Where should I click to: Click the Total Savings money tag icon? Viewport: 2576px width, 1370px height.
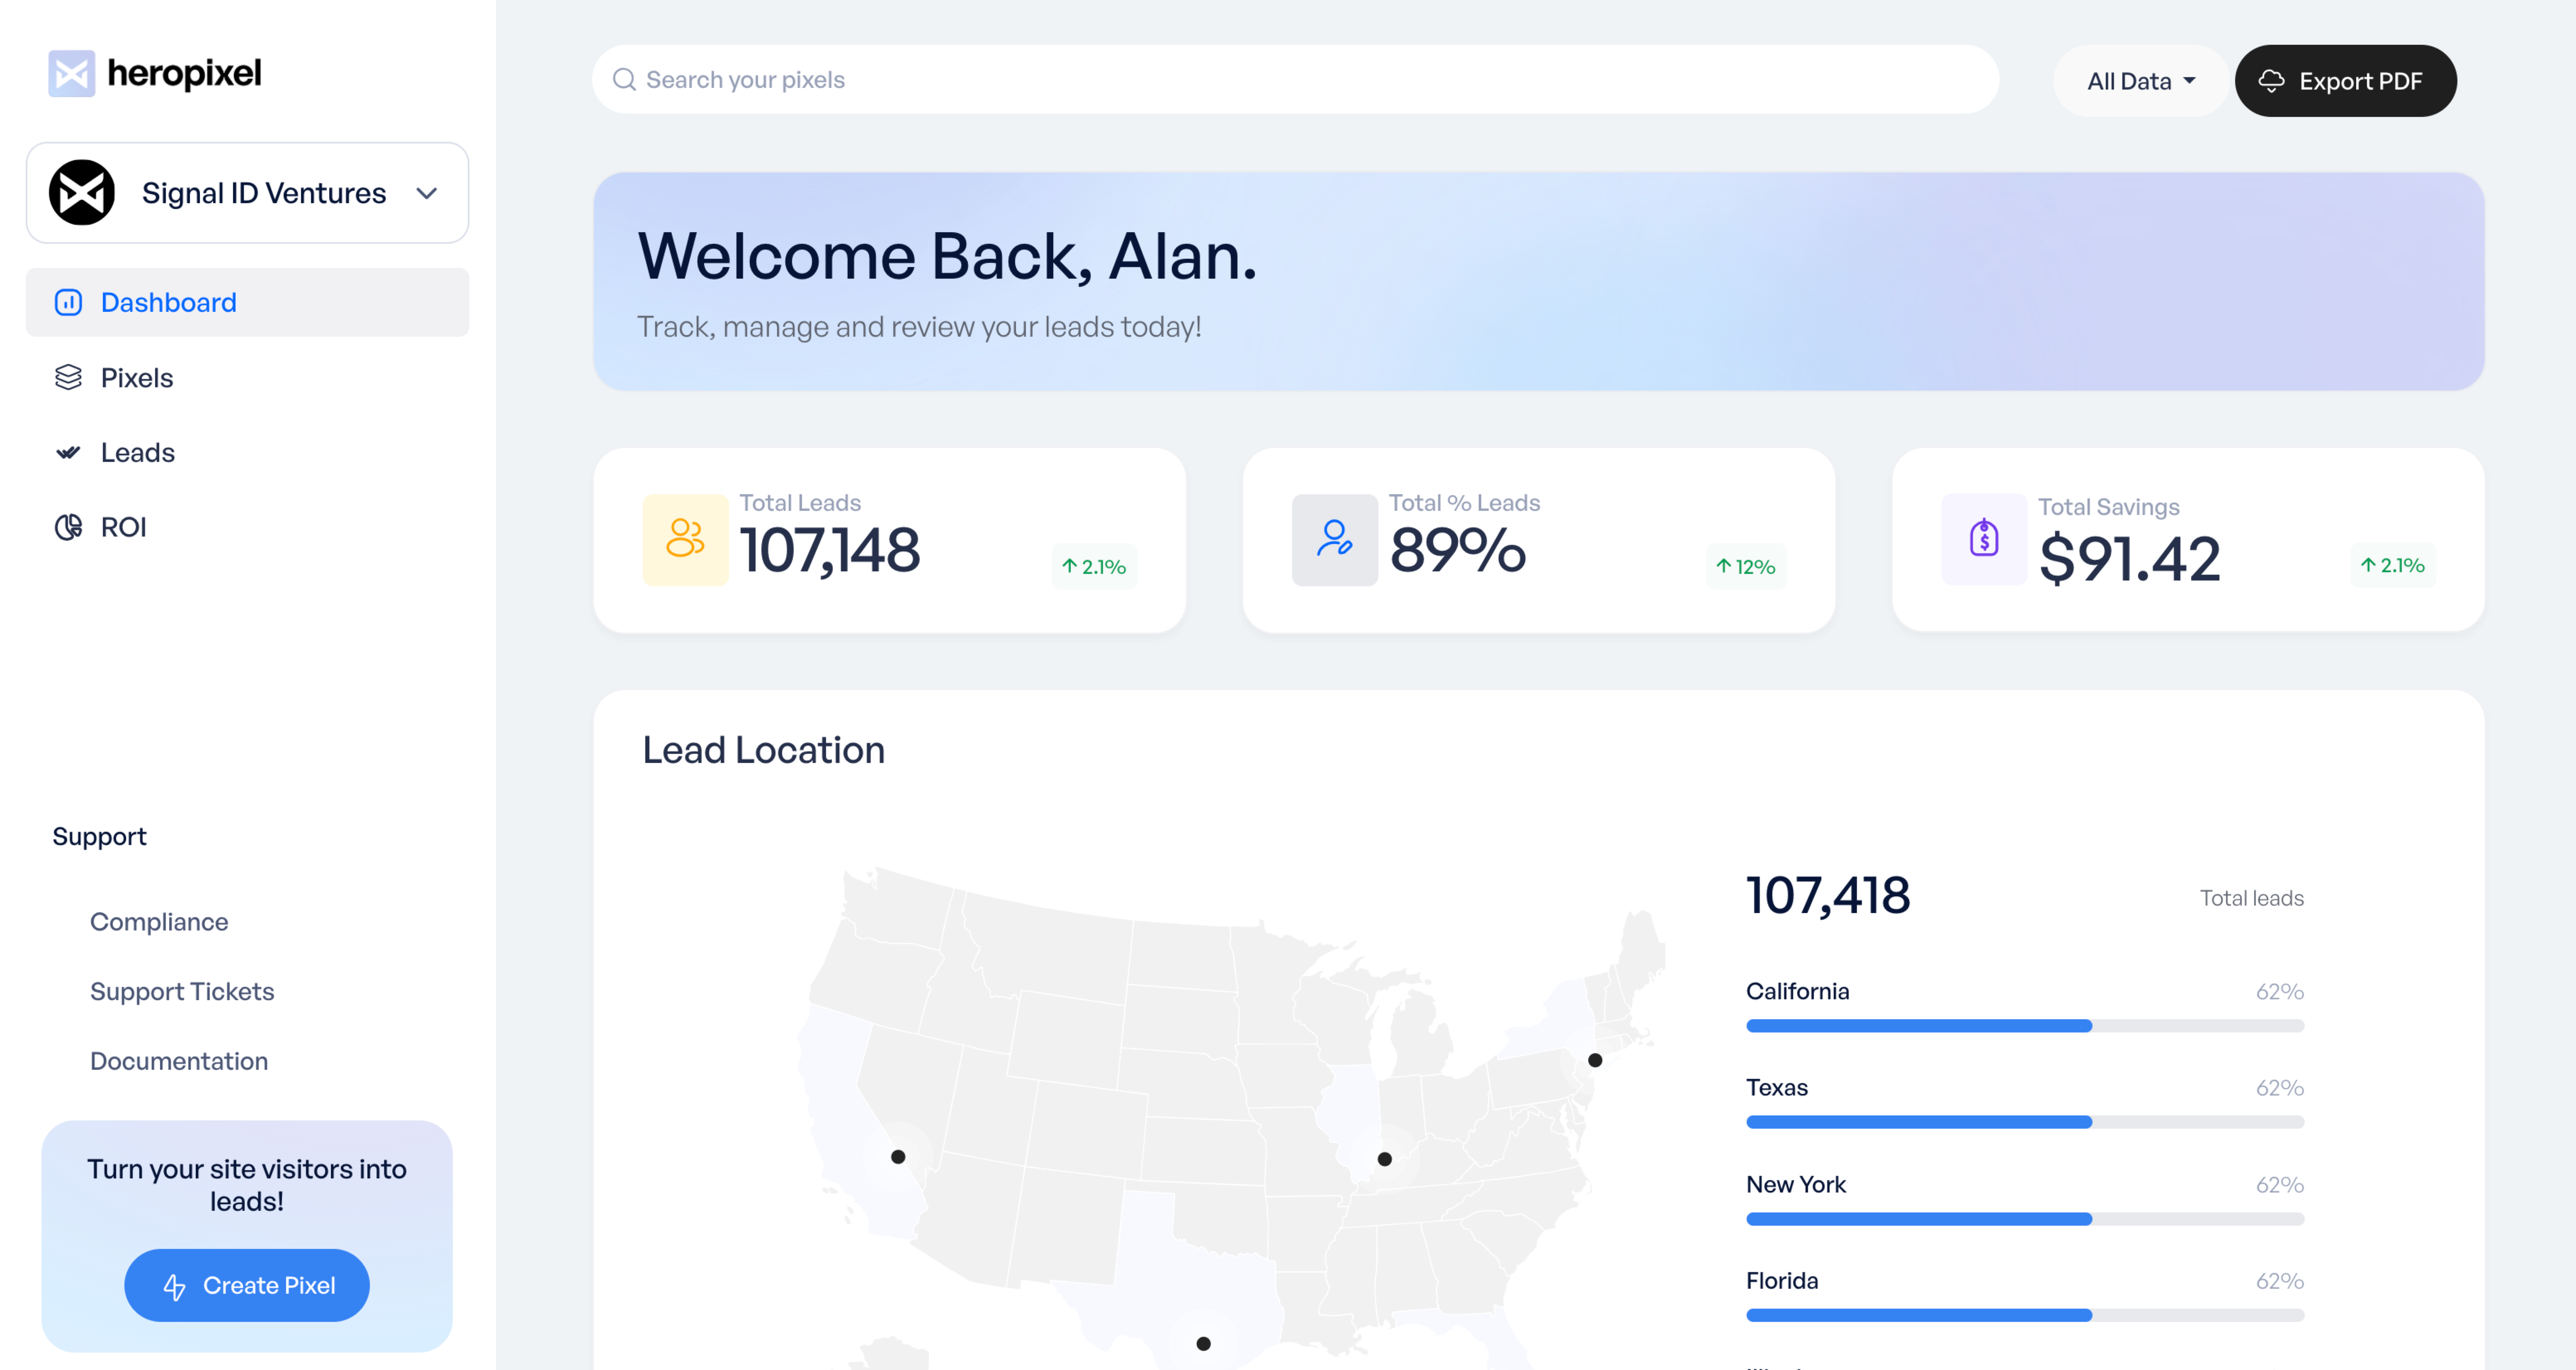1984,539
